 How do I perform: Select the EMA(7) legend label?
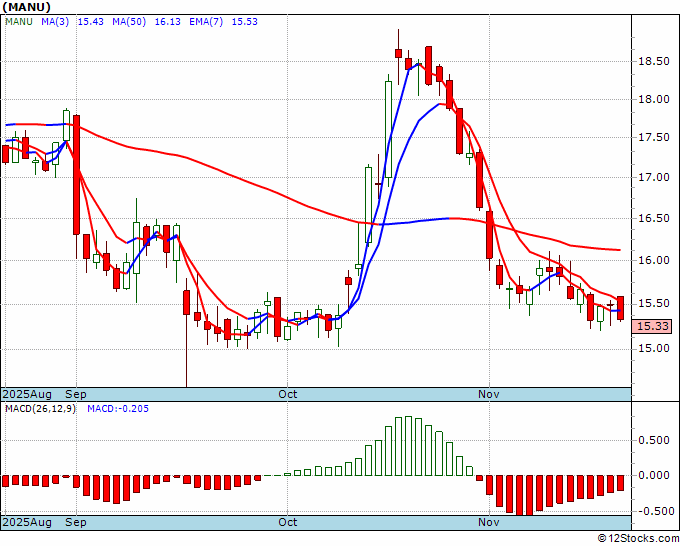[x=206, y=22]
